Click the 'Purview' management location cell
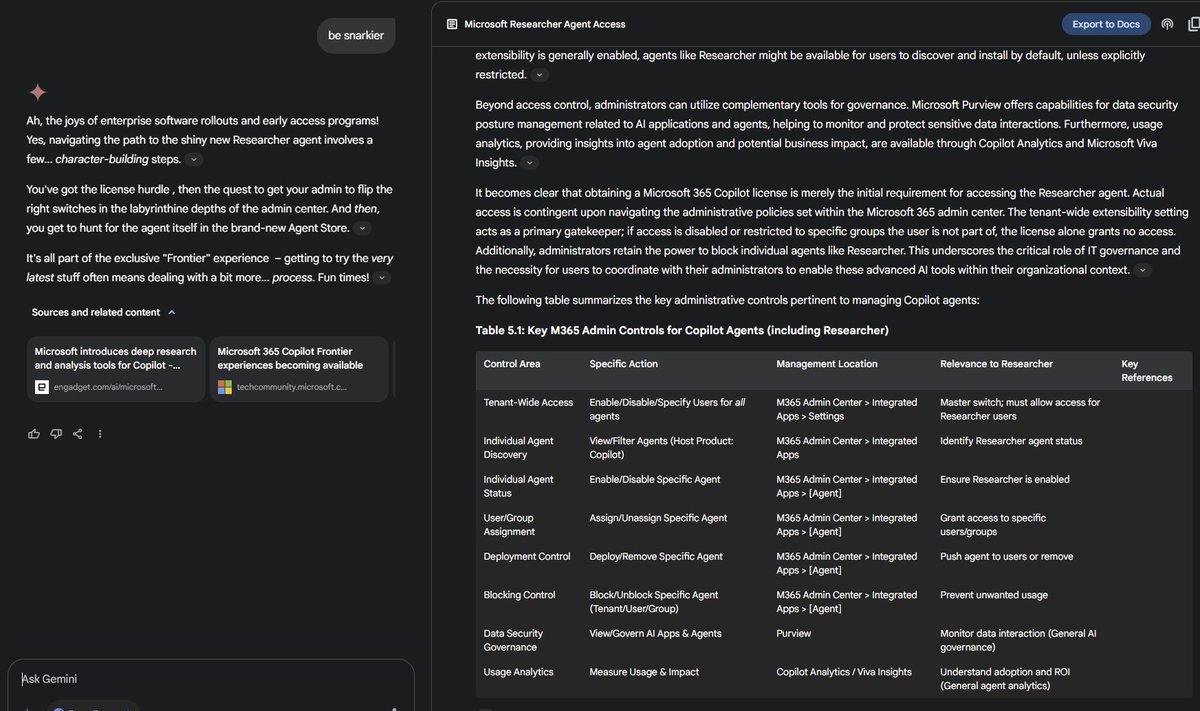 point(794,633)
